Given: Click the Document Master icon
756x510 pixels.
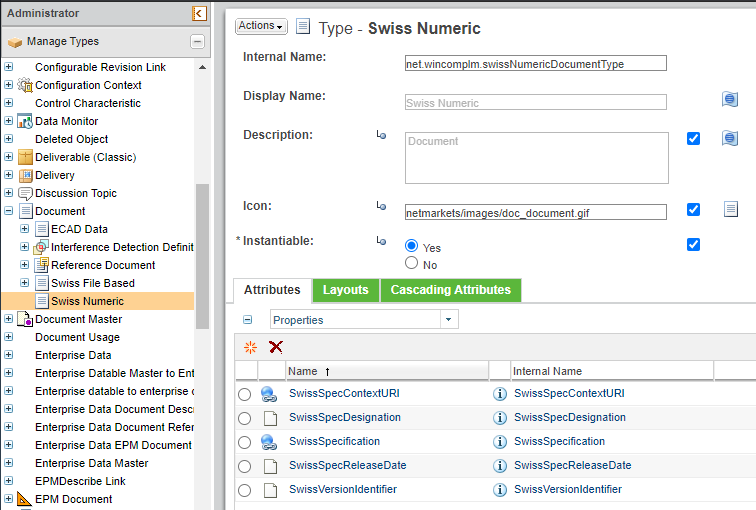Looking at the screenshot, I should tap(25, 319).
